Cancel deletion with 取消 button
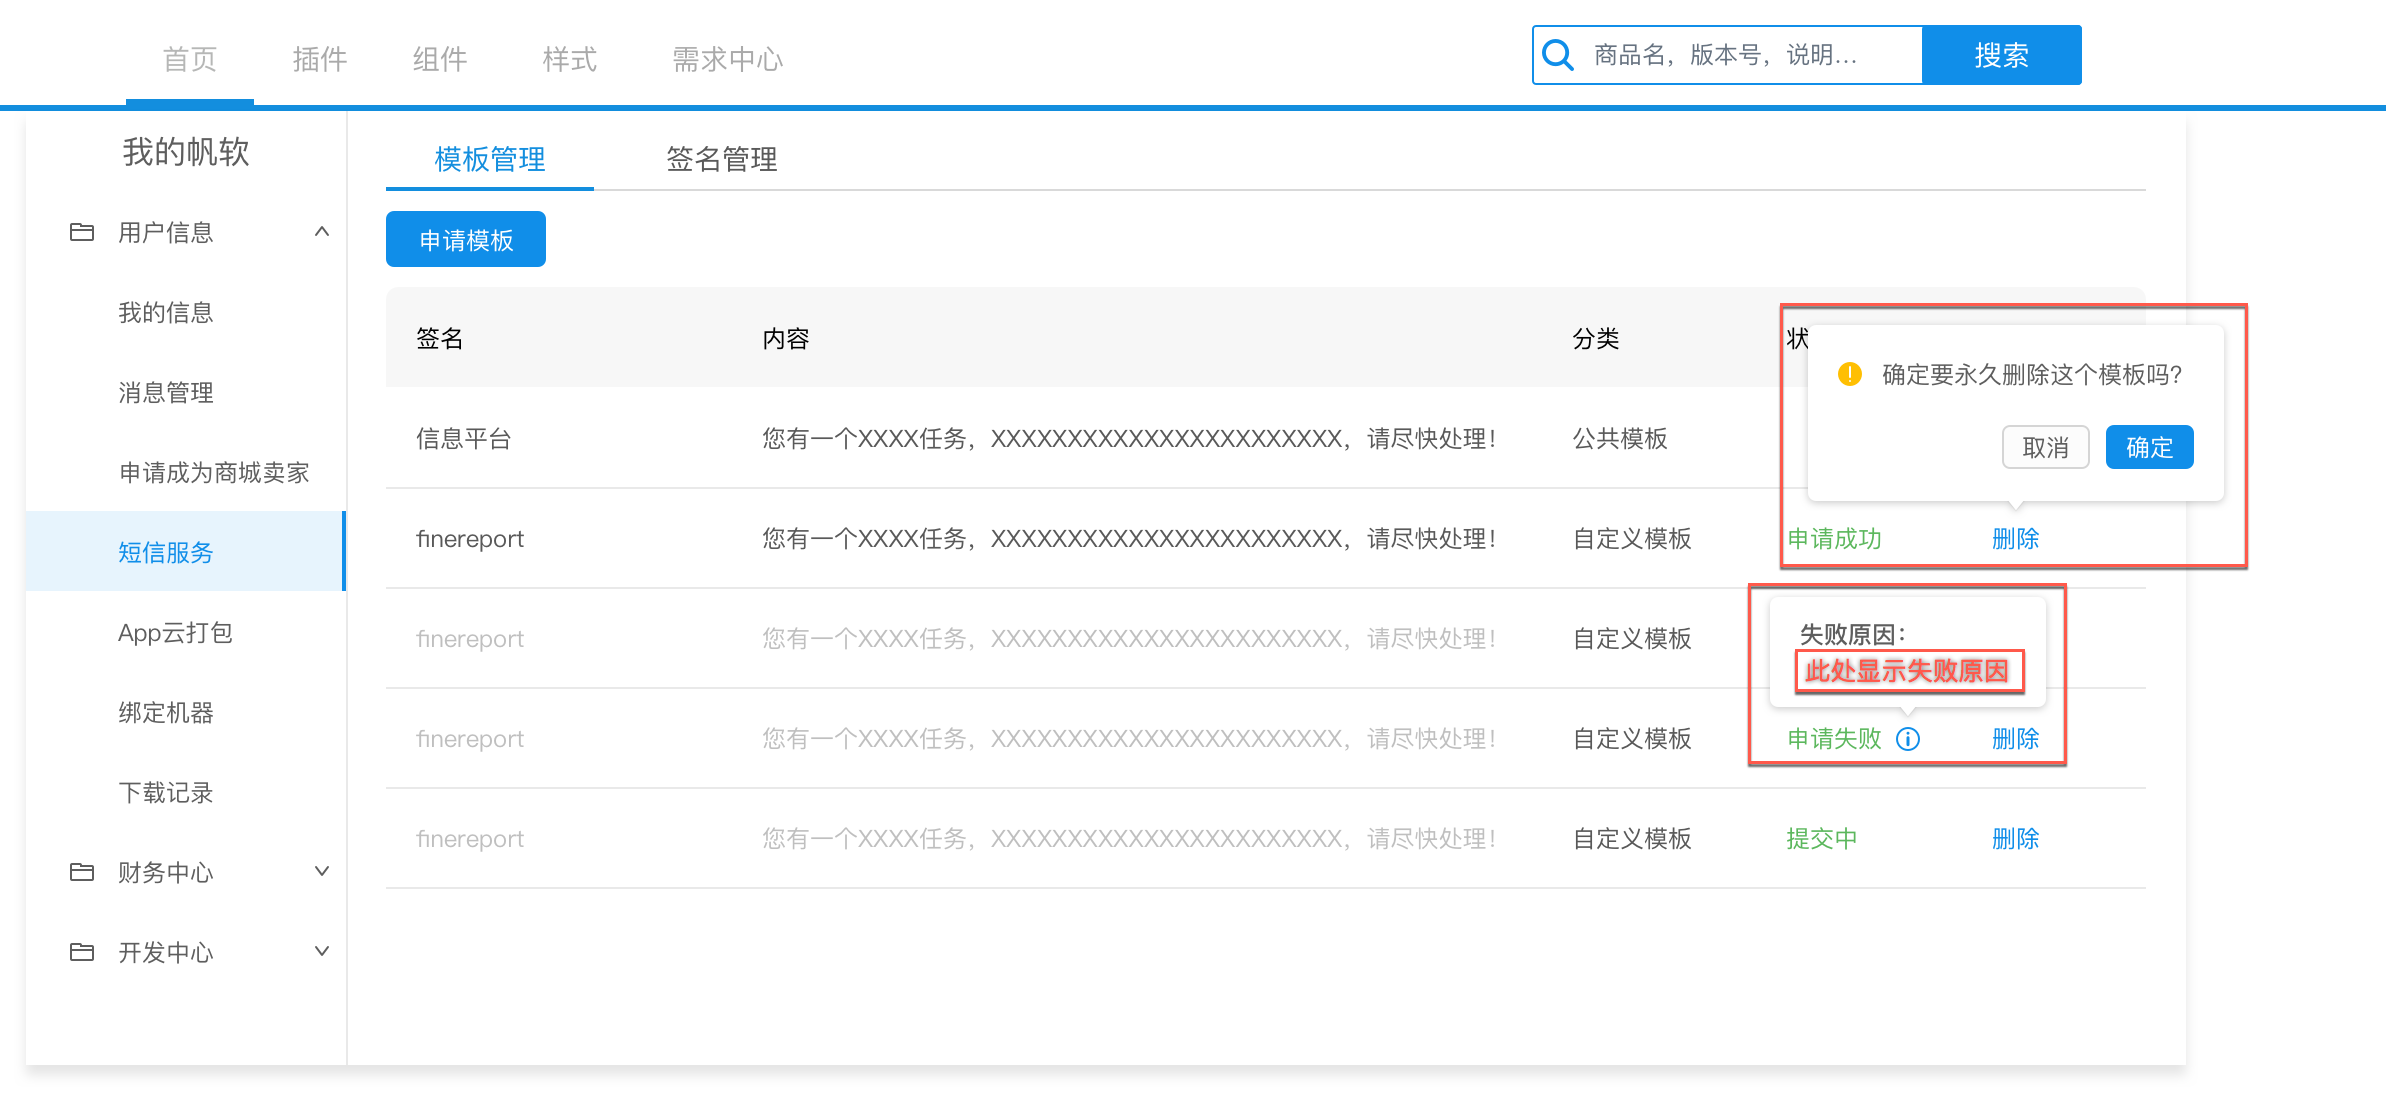The width and height of the screenshot is (2386, 1101). point(2045,447)
